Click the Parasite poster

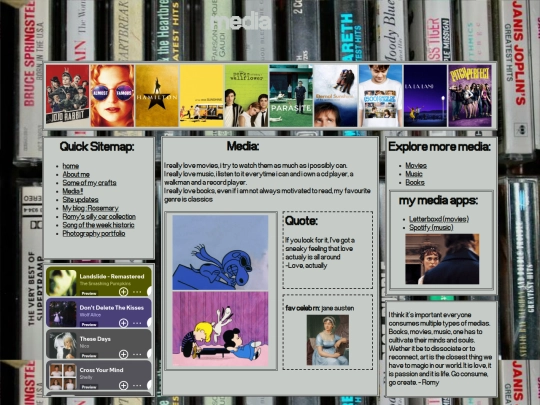[x=291, y=95]
